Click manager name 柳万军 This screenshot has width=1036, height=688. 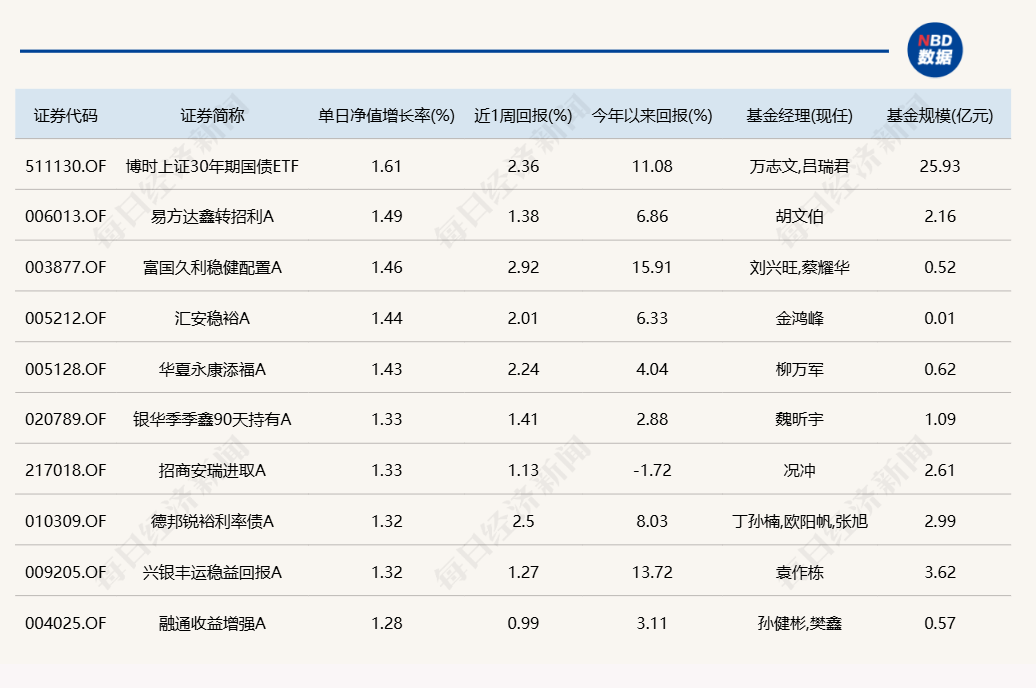click(x=799, y=369)
